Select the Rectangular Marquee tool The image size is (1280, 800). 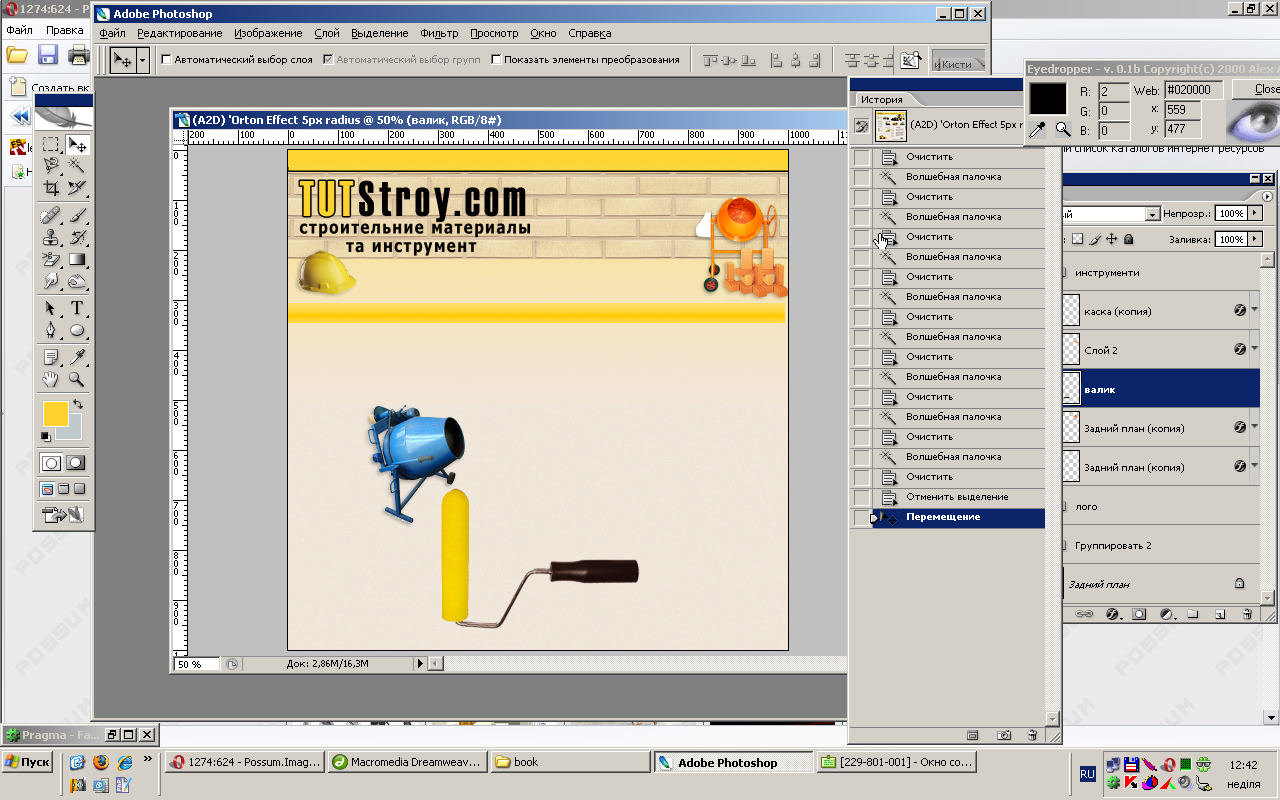pyautogui.click(x=51, y=146)
